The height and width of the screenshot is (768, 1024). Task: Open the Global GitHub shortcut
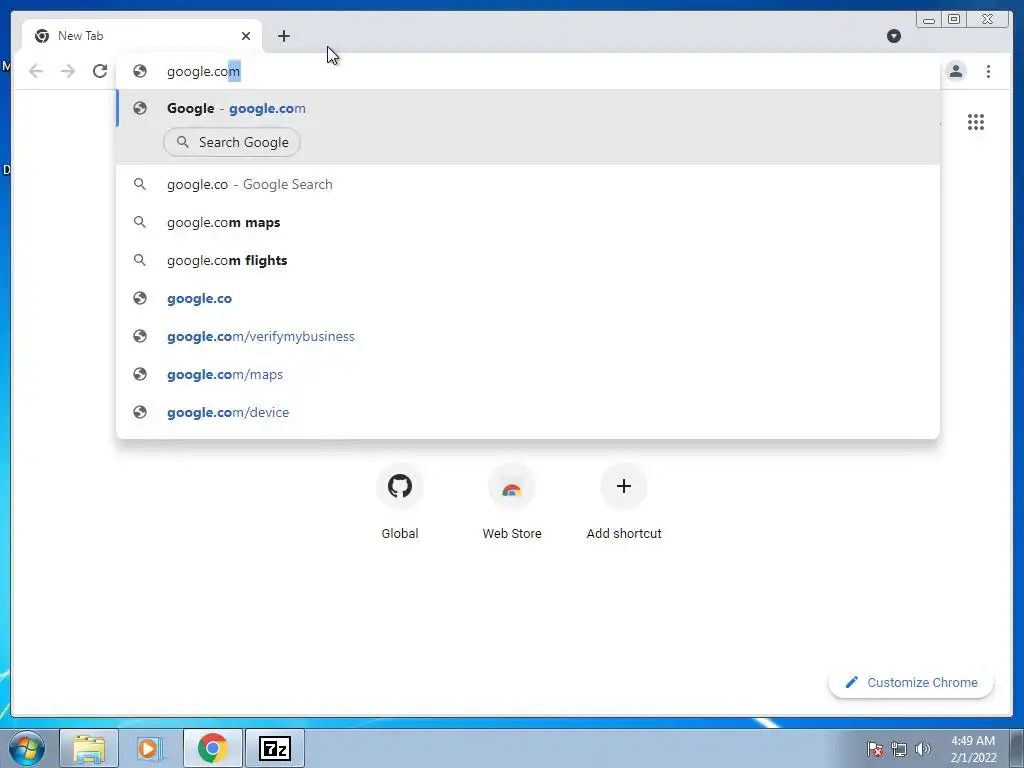point(400,501)
